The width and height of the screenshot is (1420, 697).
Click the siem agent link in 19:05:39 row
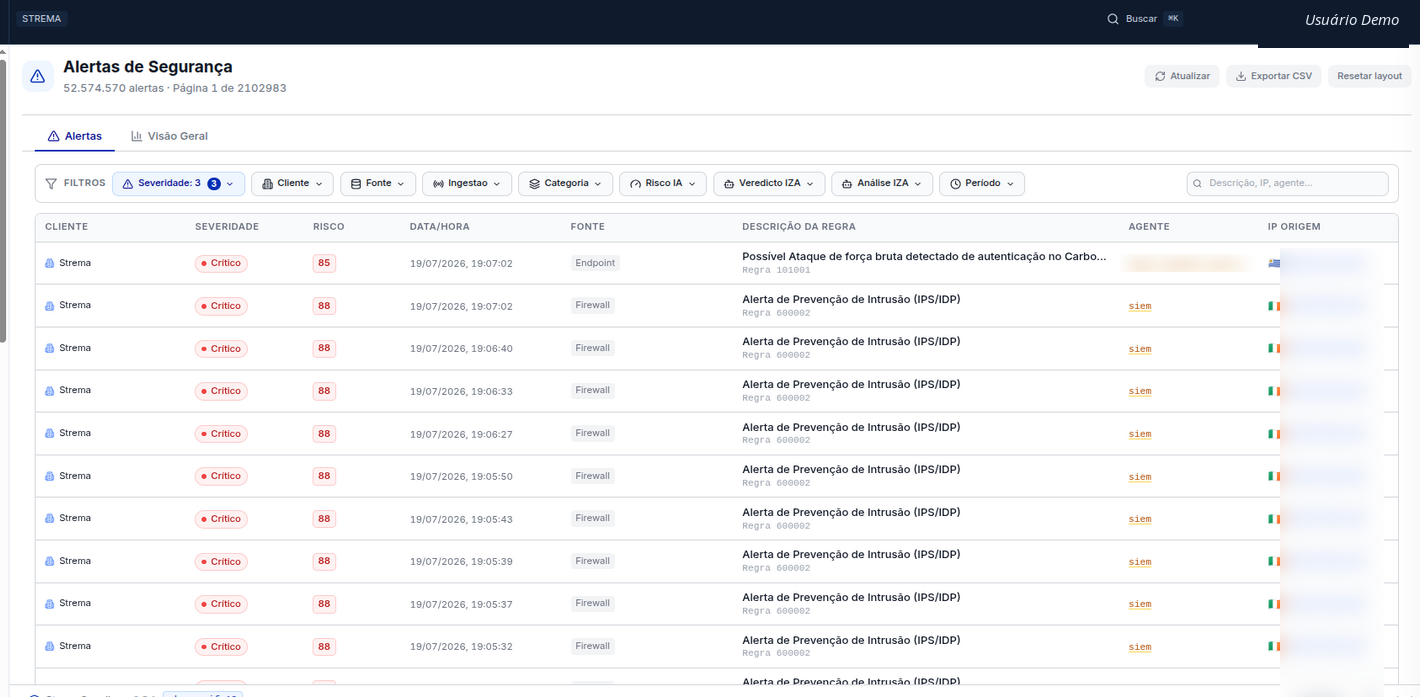pyautogui.click(x=1140, y=562)
